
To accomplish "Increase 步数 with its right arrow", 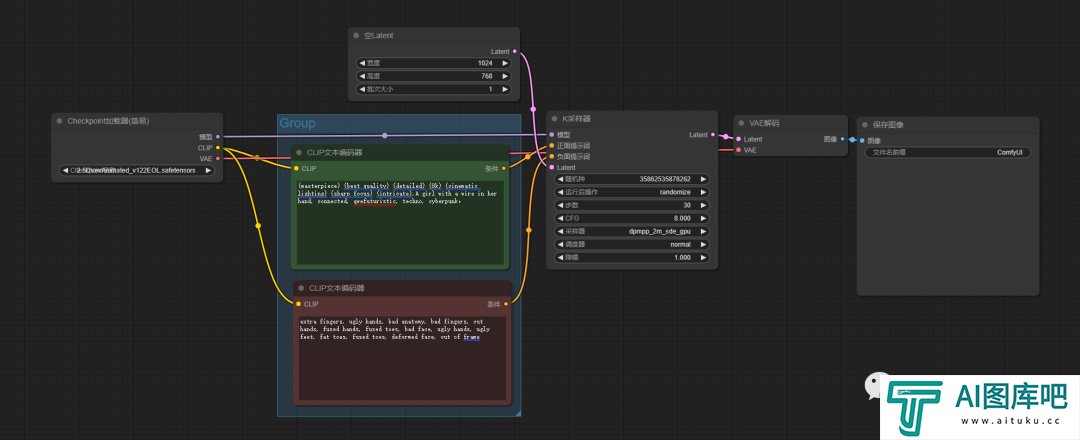I will pos(703,205).
